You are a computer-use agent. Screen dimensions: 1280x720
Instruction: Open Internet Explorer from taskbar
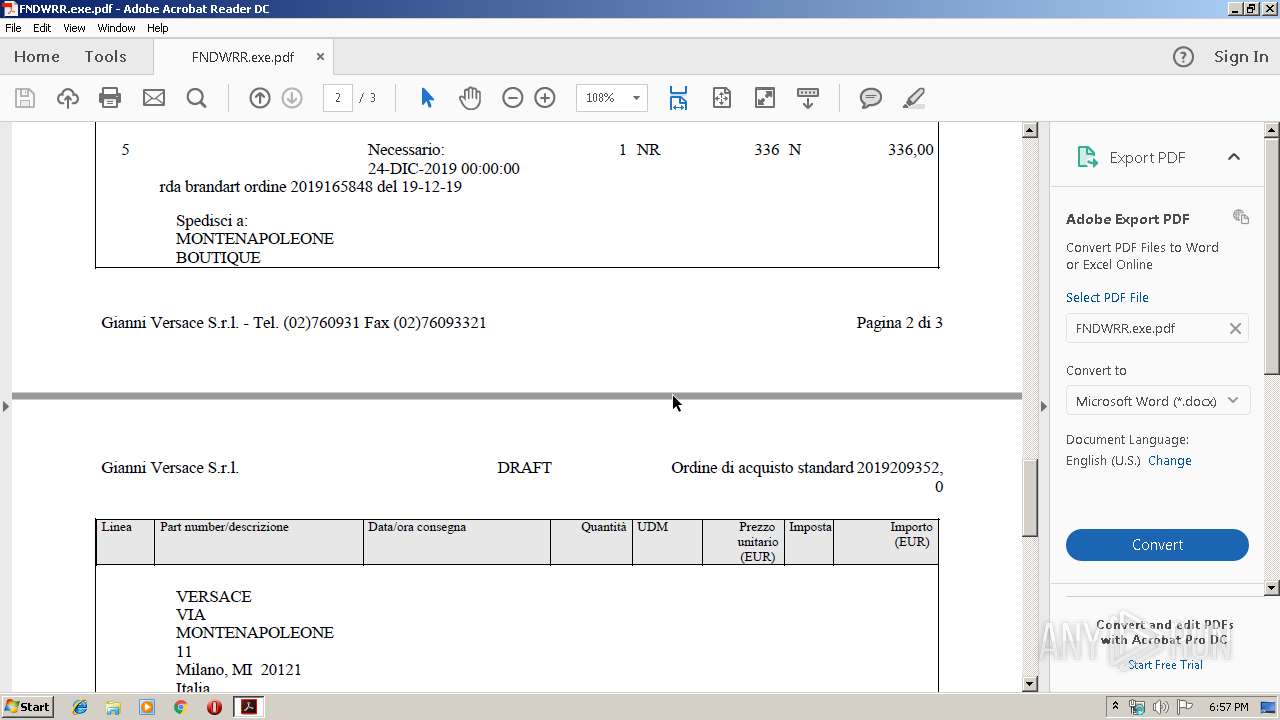click(80, 707)
